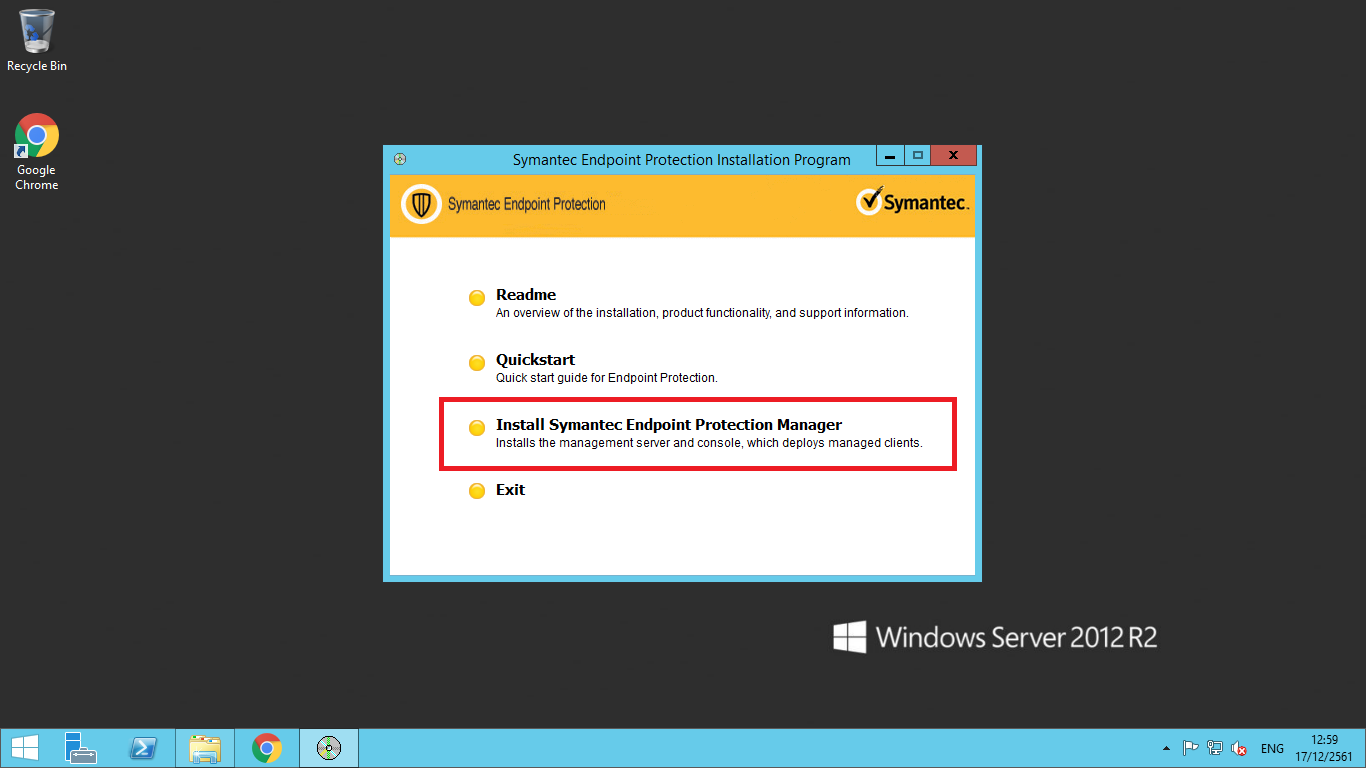Image resolution: width=1366 pixels, height=768 pixels.
Task: Open the ENG language selector
Action: pyautogui.click(x=1272, y=748)
